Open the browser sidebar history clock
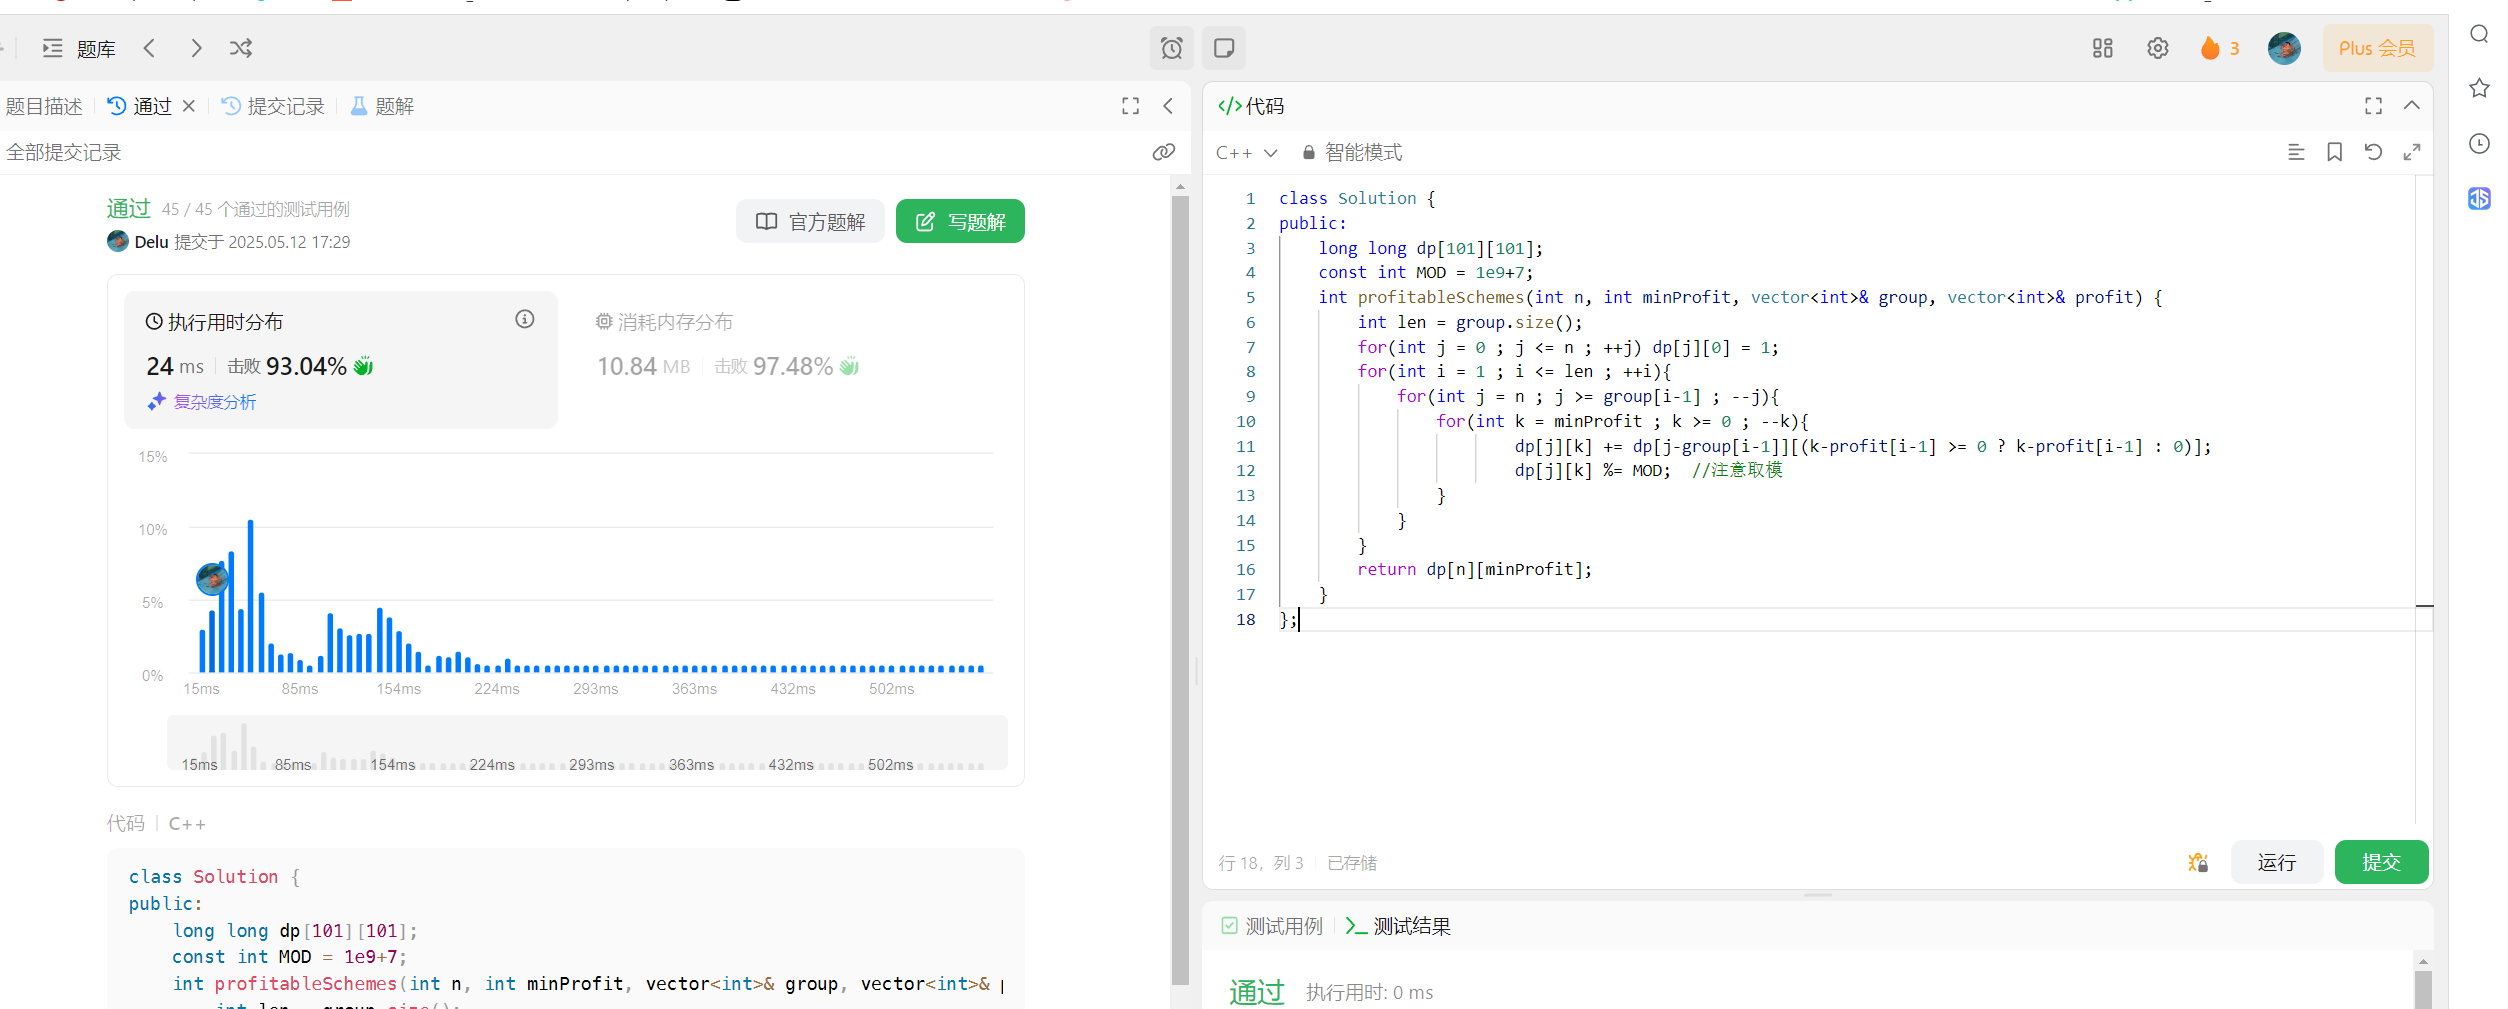 2479,144
